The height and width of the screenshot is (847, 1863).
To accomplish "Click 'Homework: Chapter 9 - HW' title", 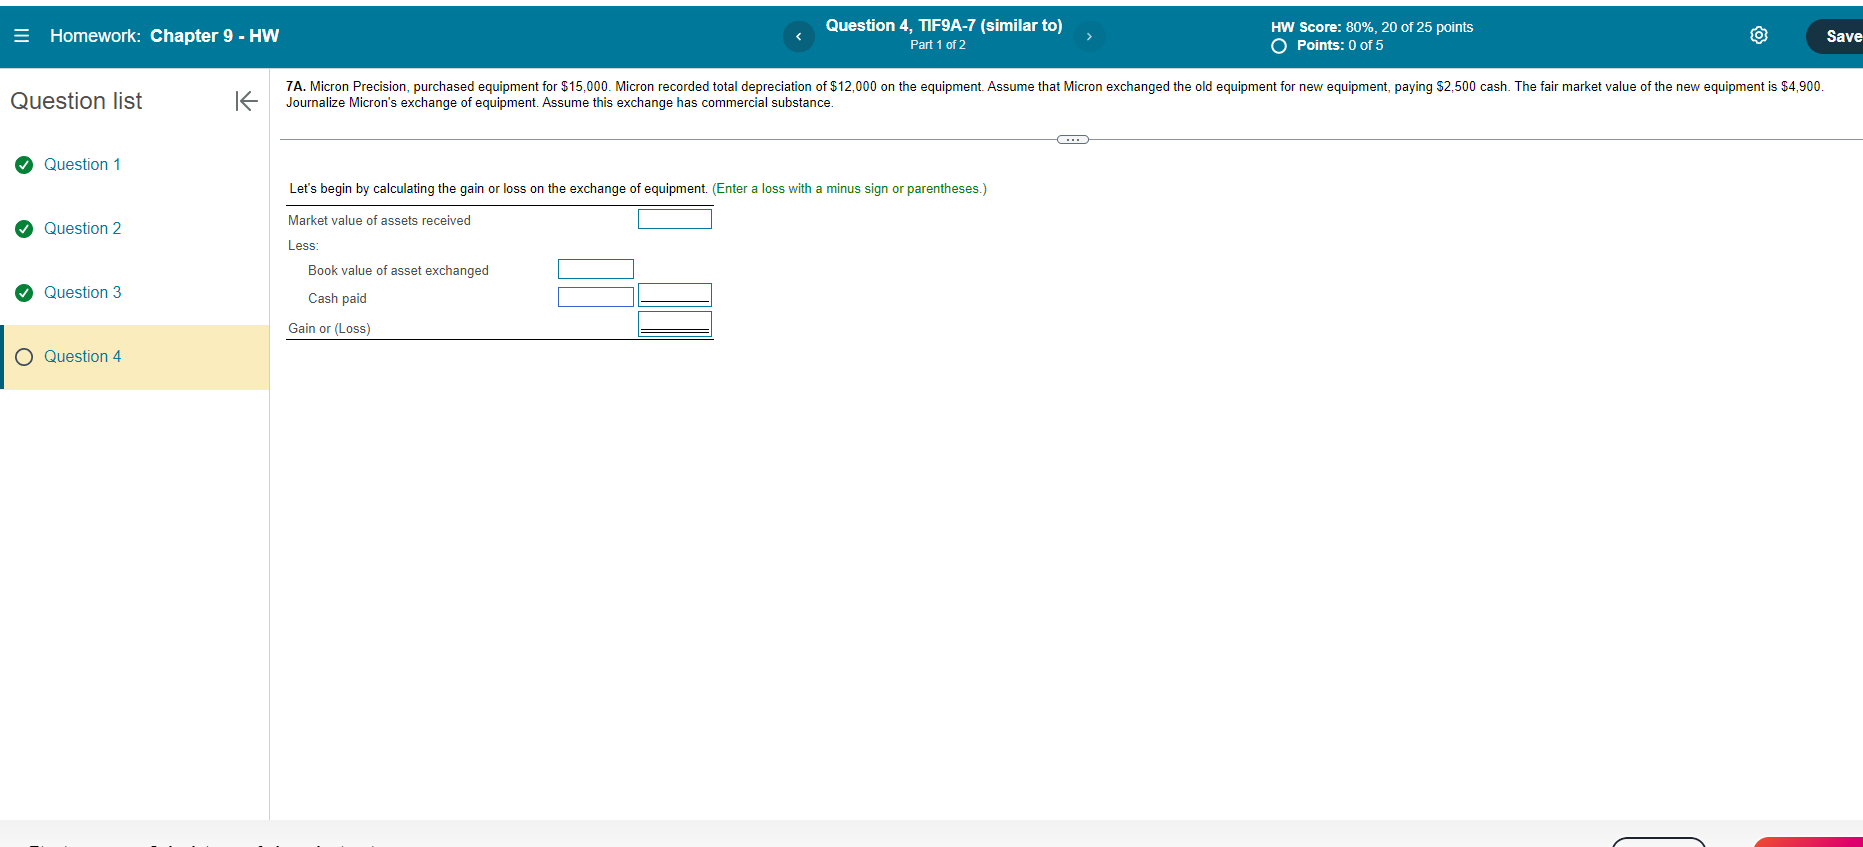I will point(164,36).
